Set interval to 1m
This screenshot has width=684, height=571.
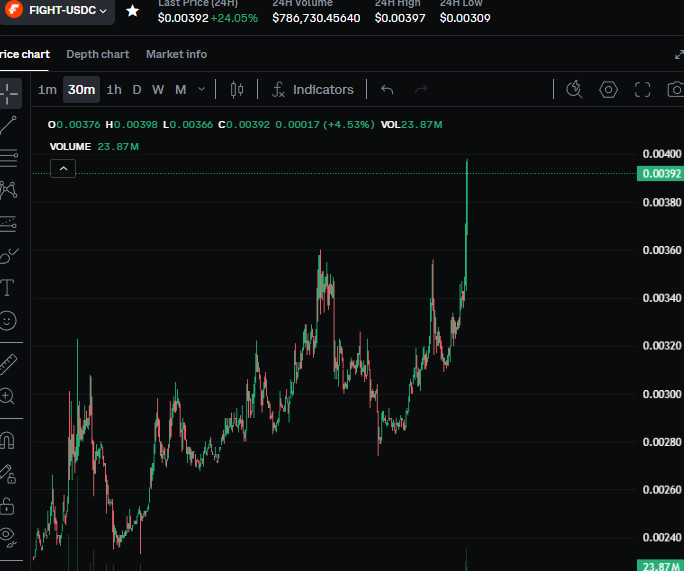(x=47, y=89)
